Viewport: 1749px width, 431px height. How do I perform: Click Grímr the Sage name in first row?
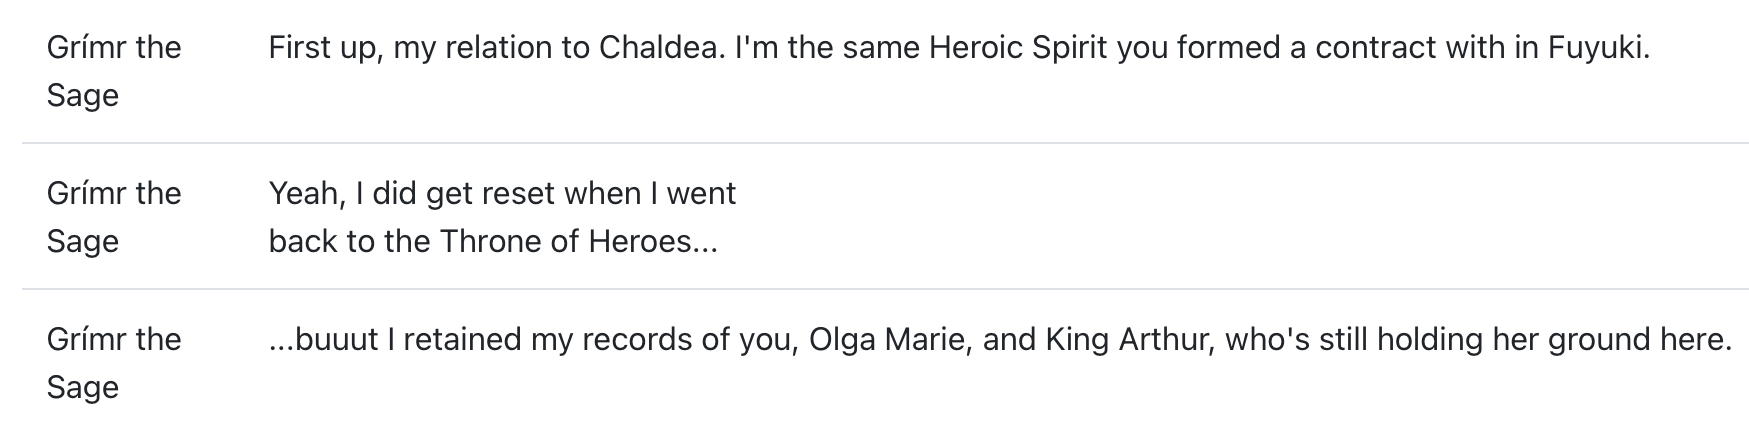[113, 71]
